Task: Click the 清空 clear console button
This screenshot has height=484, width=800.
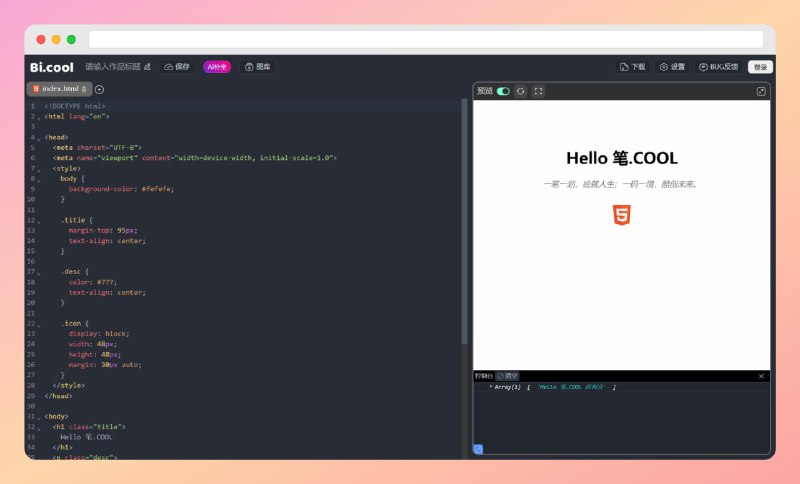Action: point(508,376)
